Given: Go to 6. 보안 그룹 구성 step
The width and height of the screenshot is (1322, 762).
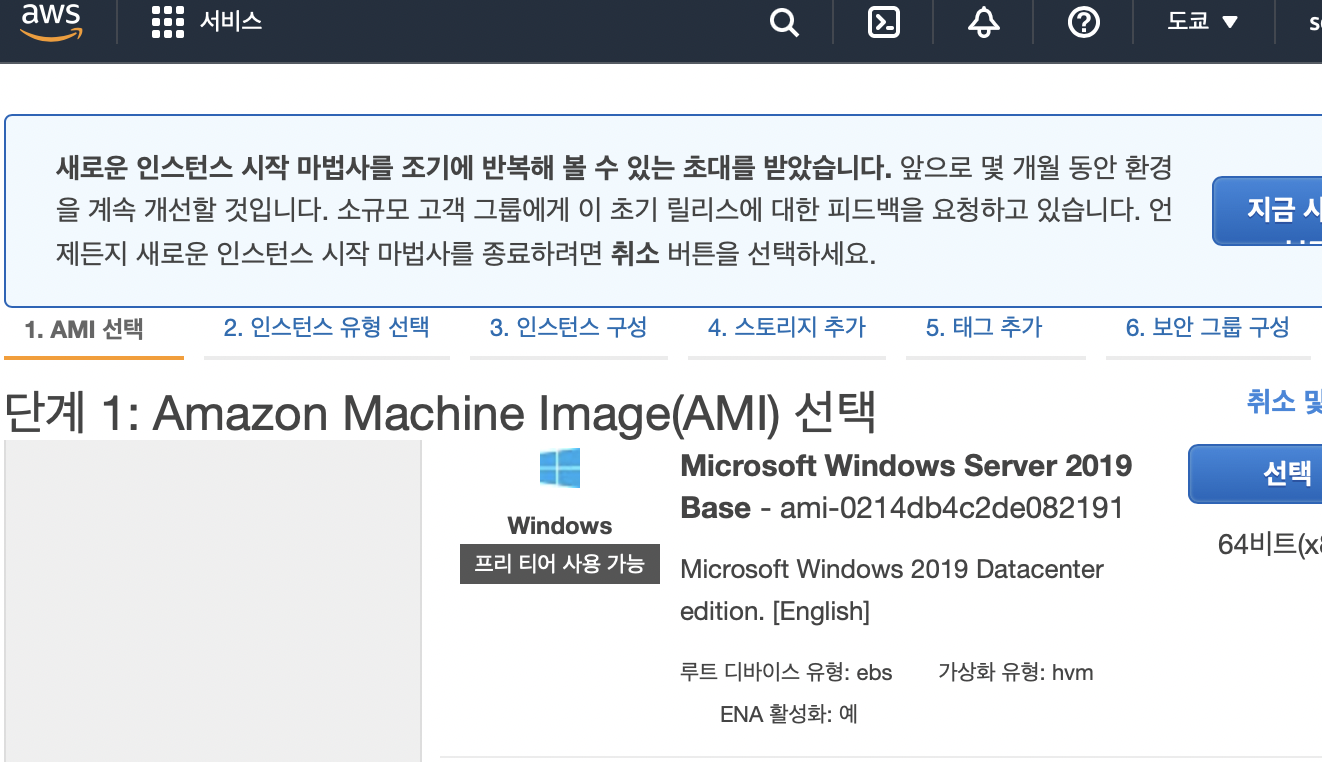Looking at the screenshot, I should click(1208, 327).
